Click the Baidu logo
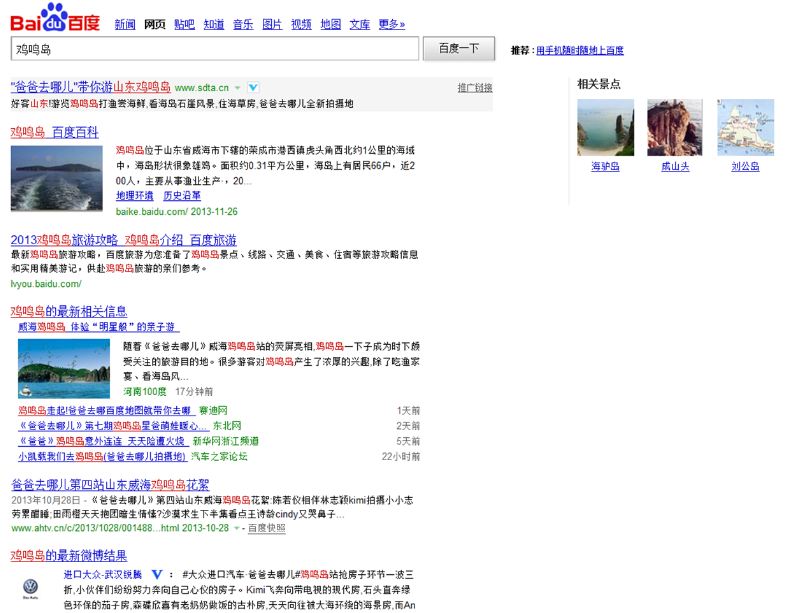 55,18
